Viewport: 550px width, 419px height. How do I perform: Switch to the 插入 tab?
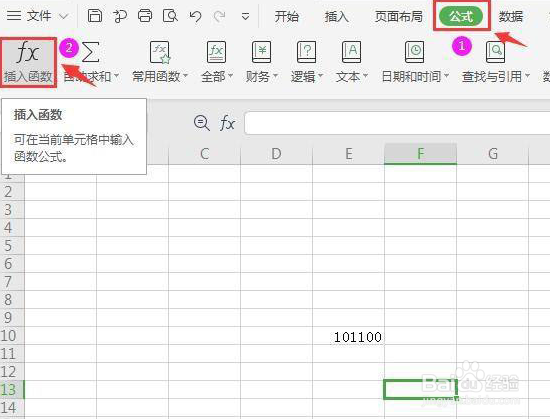(336, 16)
